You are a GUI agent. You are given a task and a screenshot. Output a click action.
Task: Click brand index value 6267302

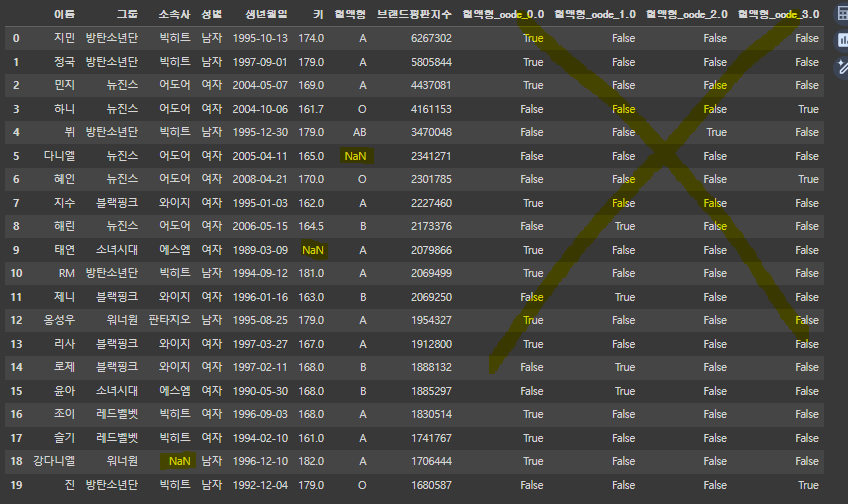431,38
